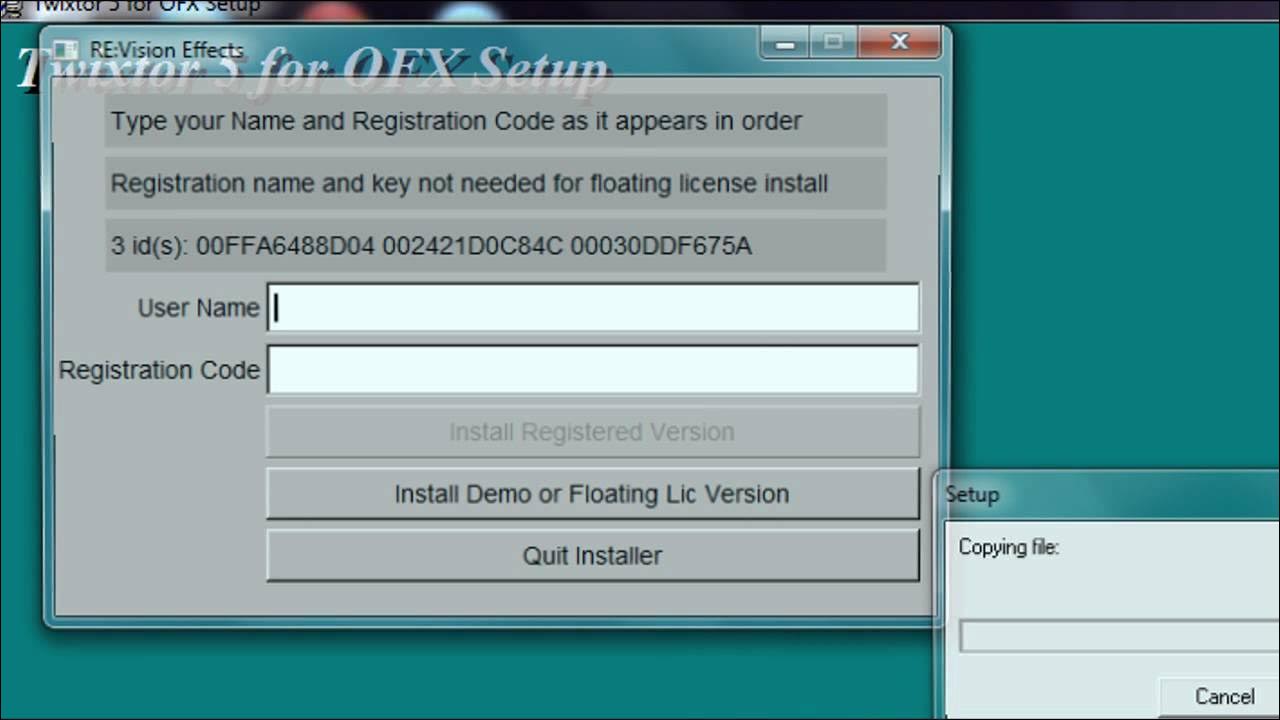This screenshot has width=1280, height=720.
Task: Click the 'User Name' label
Action: pyautogui.click(x=198, y=308)
